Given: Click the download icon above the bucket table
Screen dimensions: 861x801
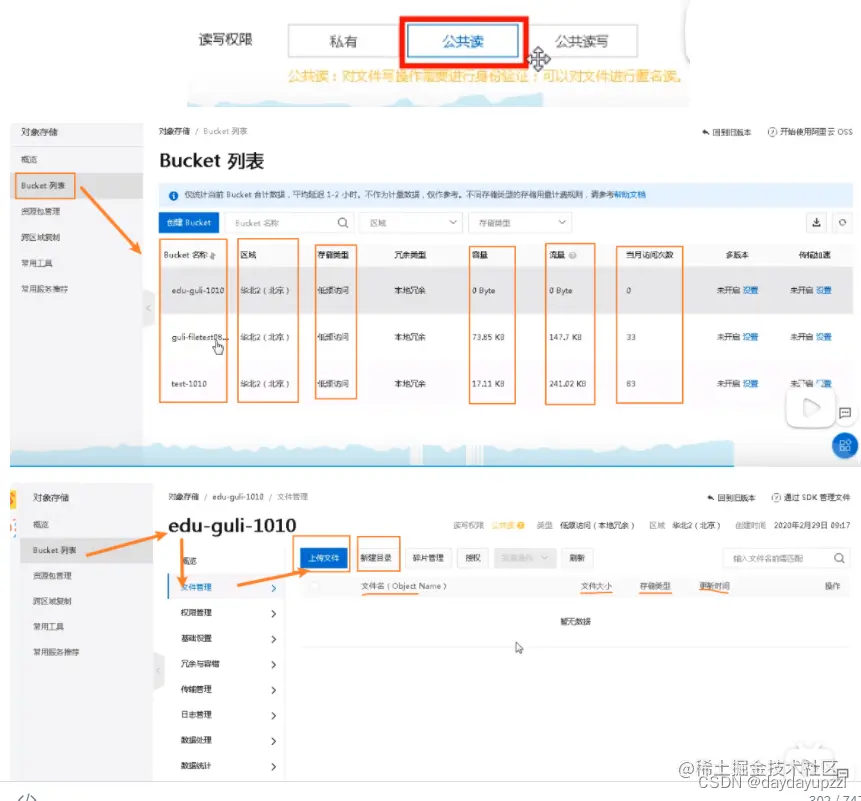Looking at the screenshot, I should coord(816,222).
